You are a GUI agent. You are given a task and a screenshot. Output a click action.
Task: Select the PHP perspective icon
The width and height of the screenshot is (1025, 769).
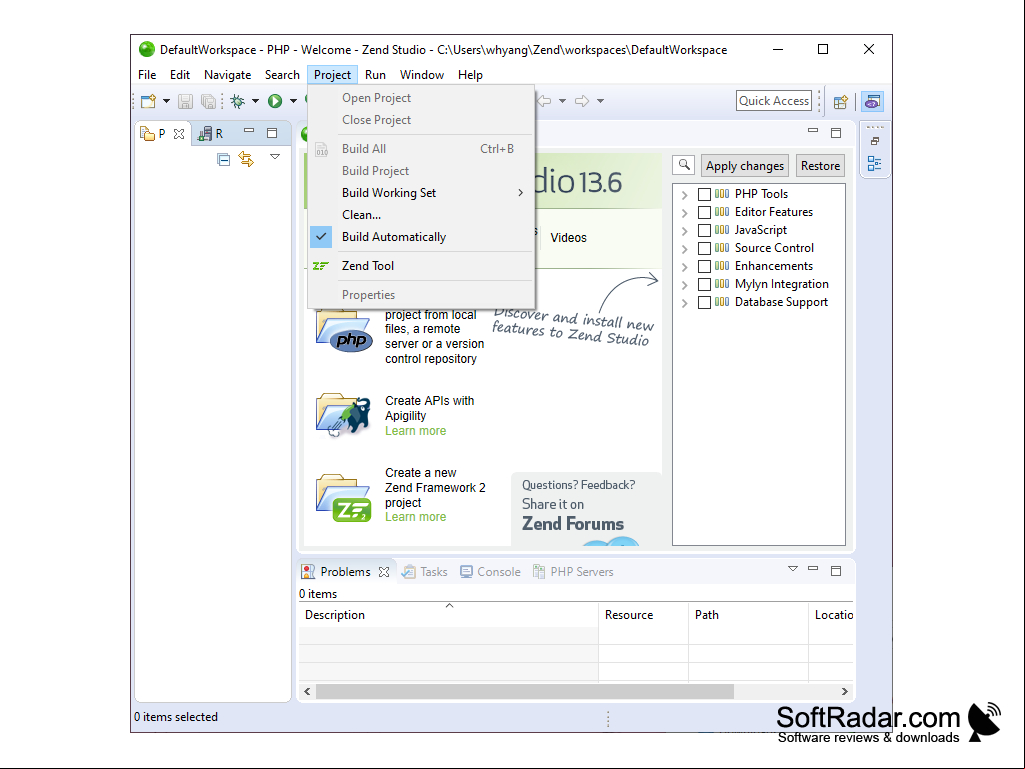click(873, 101)
